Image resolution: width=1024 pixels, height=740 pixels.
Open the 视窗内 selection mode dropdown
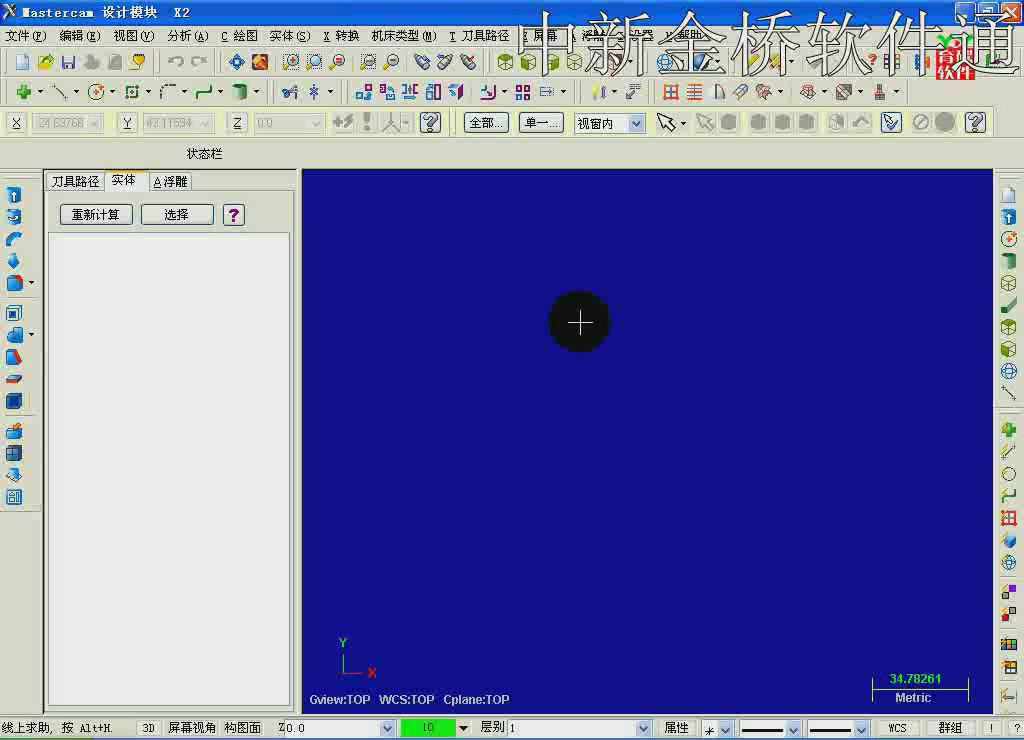pyautogui.click(x=635, y=123)
